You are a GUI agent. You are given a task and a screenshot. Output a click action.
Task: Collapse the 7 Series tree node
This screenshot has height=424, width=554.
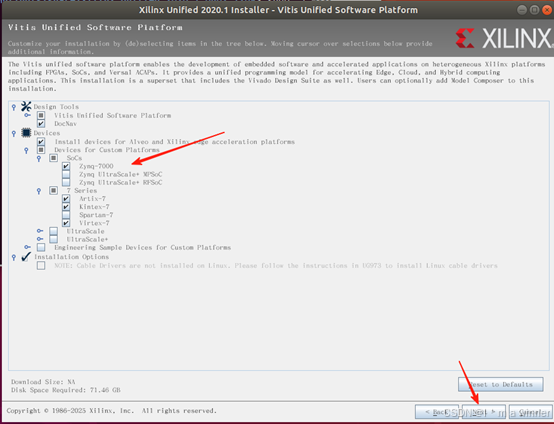[x=39, y=191]
